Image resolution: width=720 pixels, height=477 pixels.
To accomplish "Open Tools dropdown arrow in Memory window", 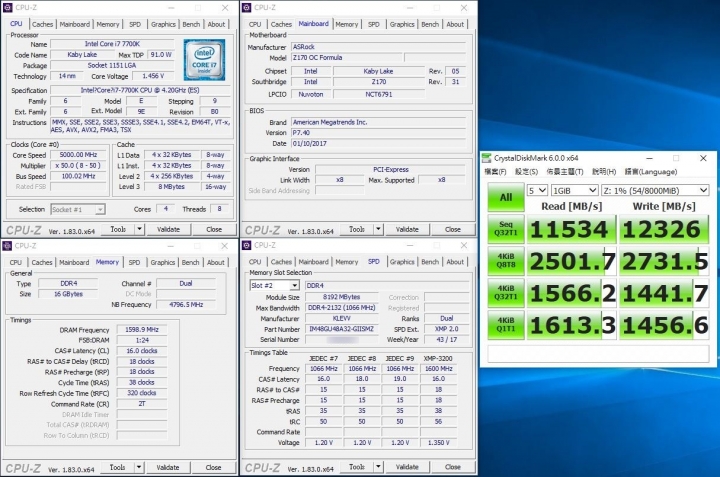I will pos(138,467).
